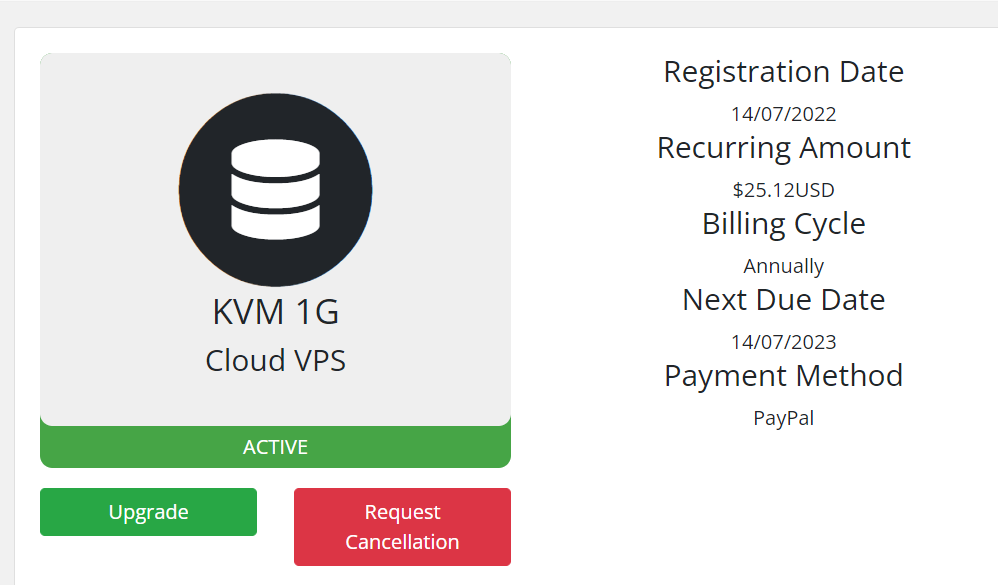Click the Cloud VPS subtitle text
This screenshot has width=998, height=585.
pos(276,361)
